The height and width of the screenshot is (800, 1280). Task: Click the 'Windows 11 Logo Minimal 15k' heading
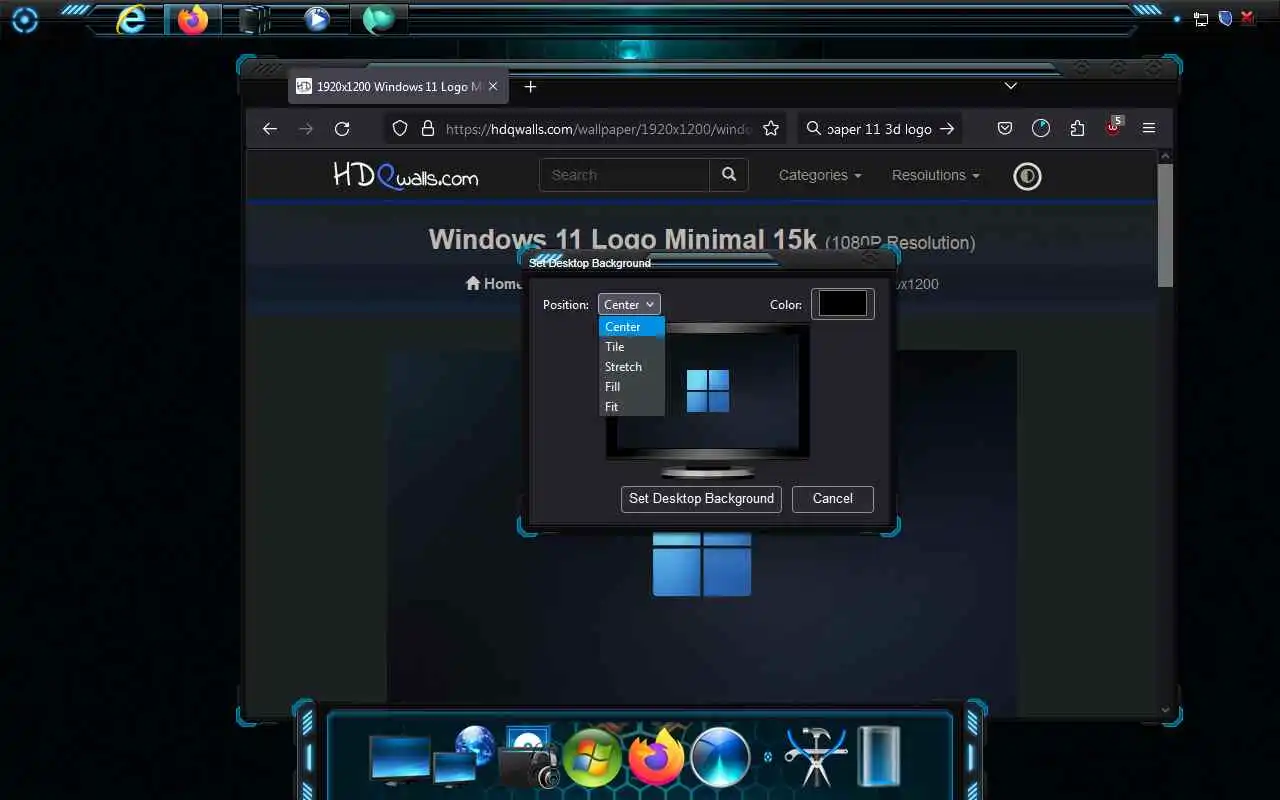[623, 240]
